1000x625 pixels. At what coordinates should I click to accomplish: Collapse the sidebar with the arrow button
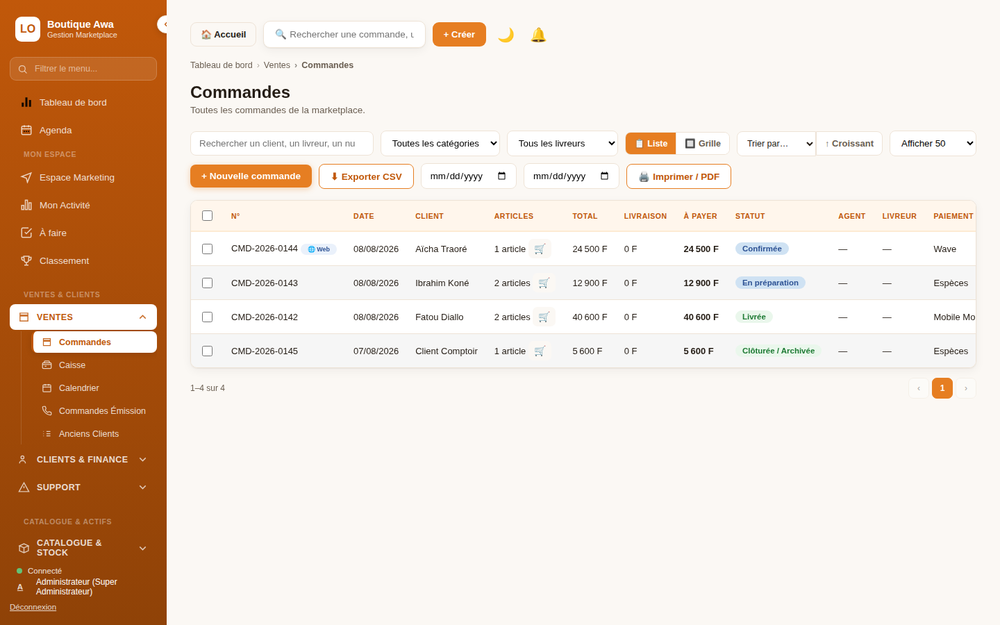(x=163, y=24)
